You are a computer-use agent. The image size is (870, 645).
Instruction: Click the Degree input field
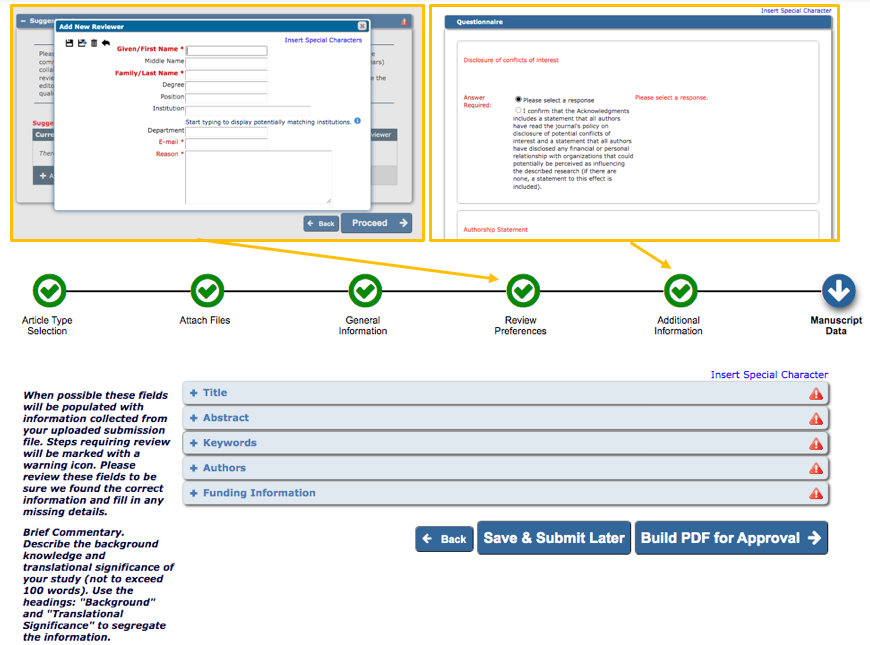tap(226, 86)
